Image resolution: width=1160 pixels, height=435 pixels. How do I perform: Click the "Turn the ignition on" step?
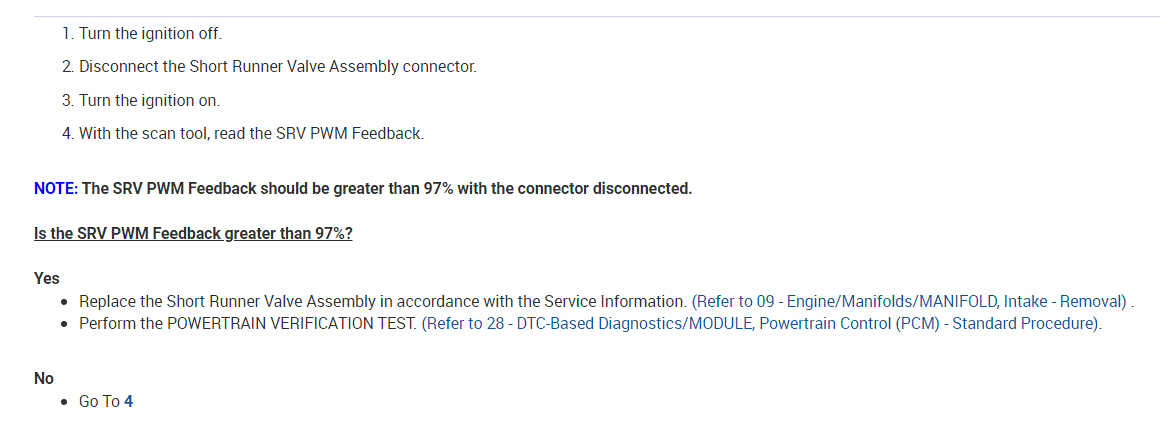tap(149, 100)
